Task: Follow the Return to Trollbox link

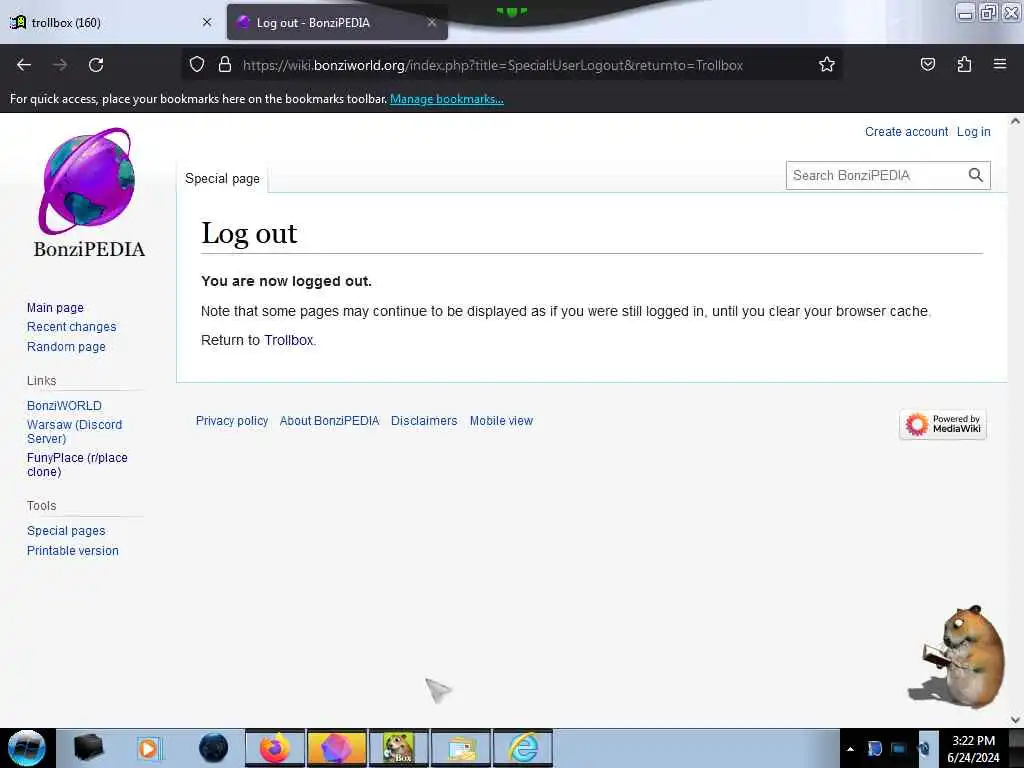Action: (289, 340)
